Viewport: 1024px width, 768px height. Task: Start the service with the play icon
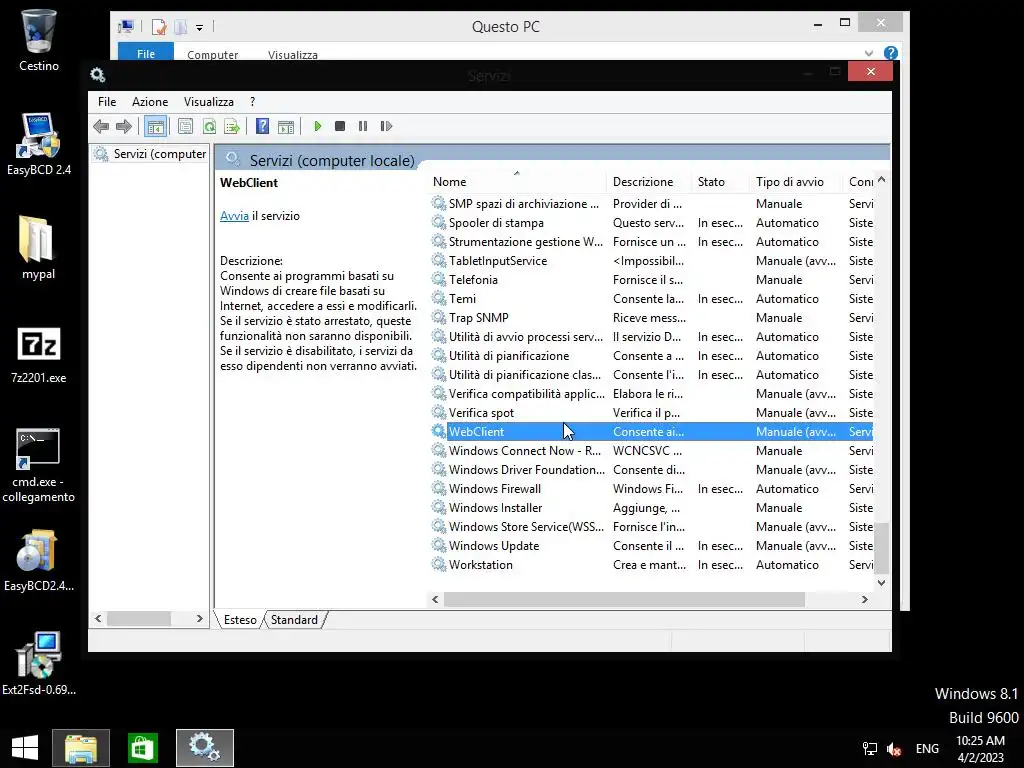(x=317, y=126)
